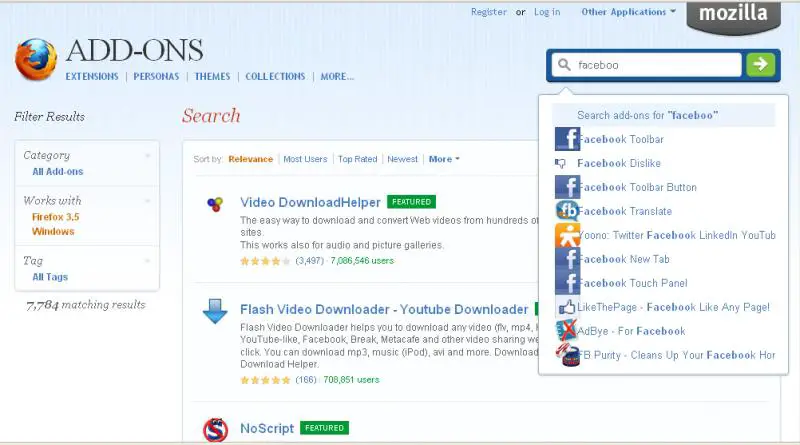Collapse the Tag filter section
Viewport: 800px width, 445px height.
tap(148, 261)
